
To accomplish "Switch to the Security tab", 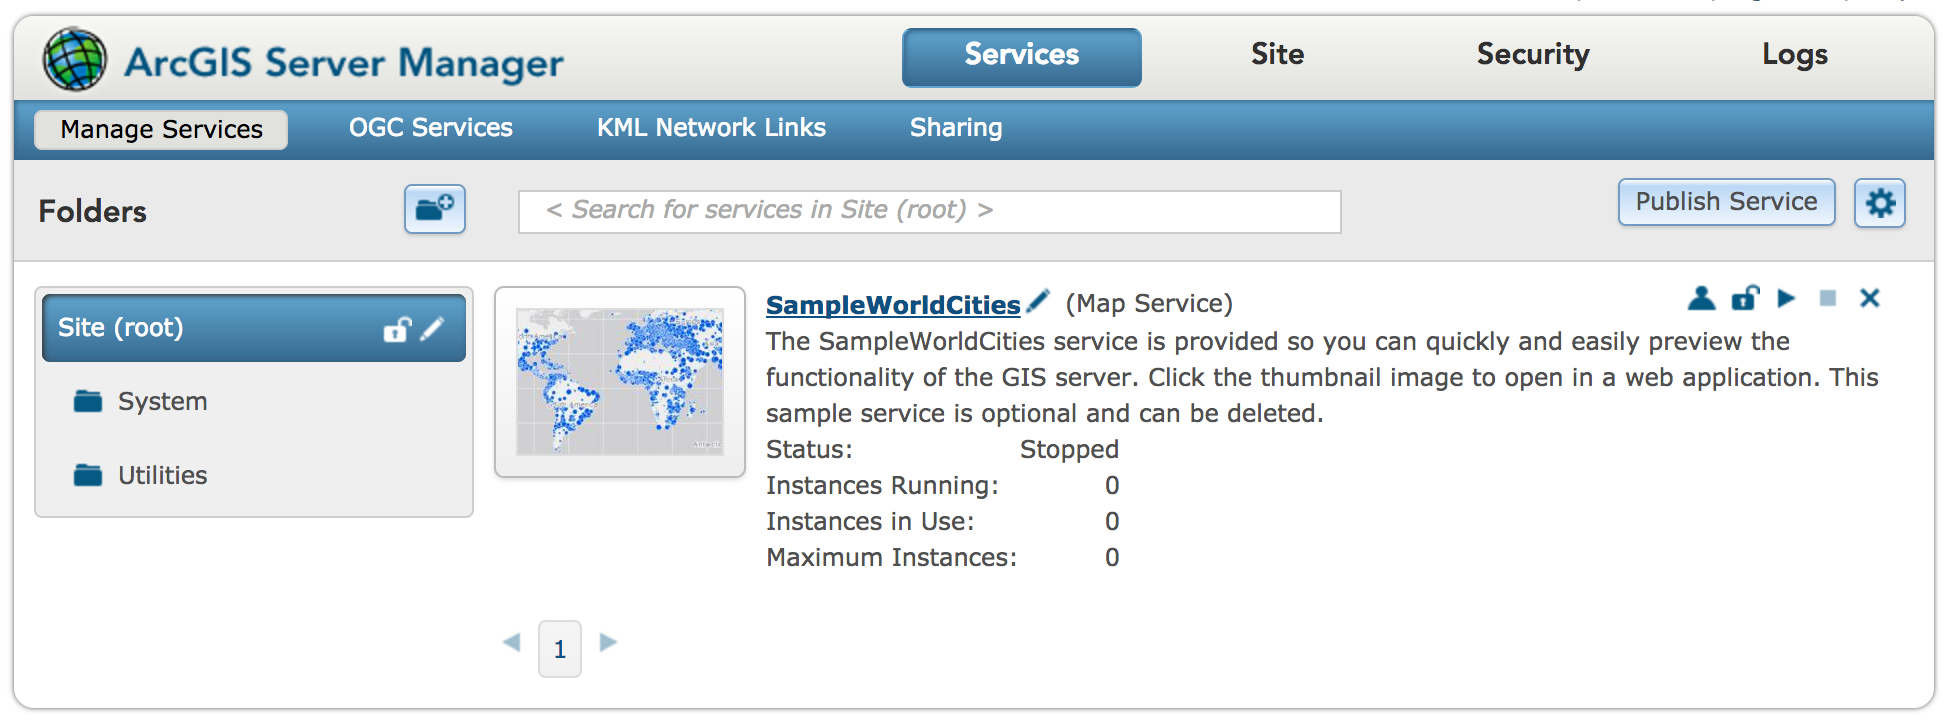I will [x=1532, y=55].
